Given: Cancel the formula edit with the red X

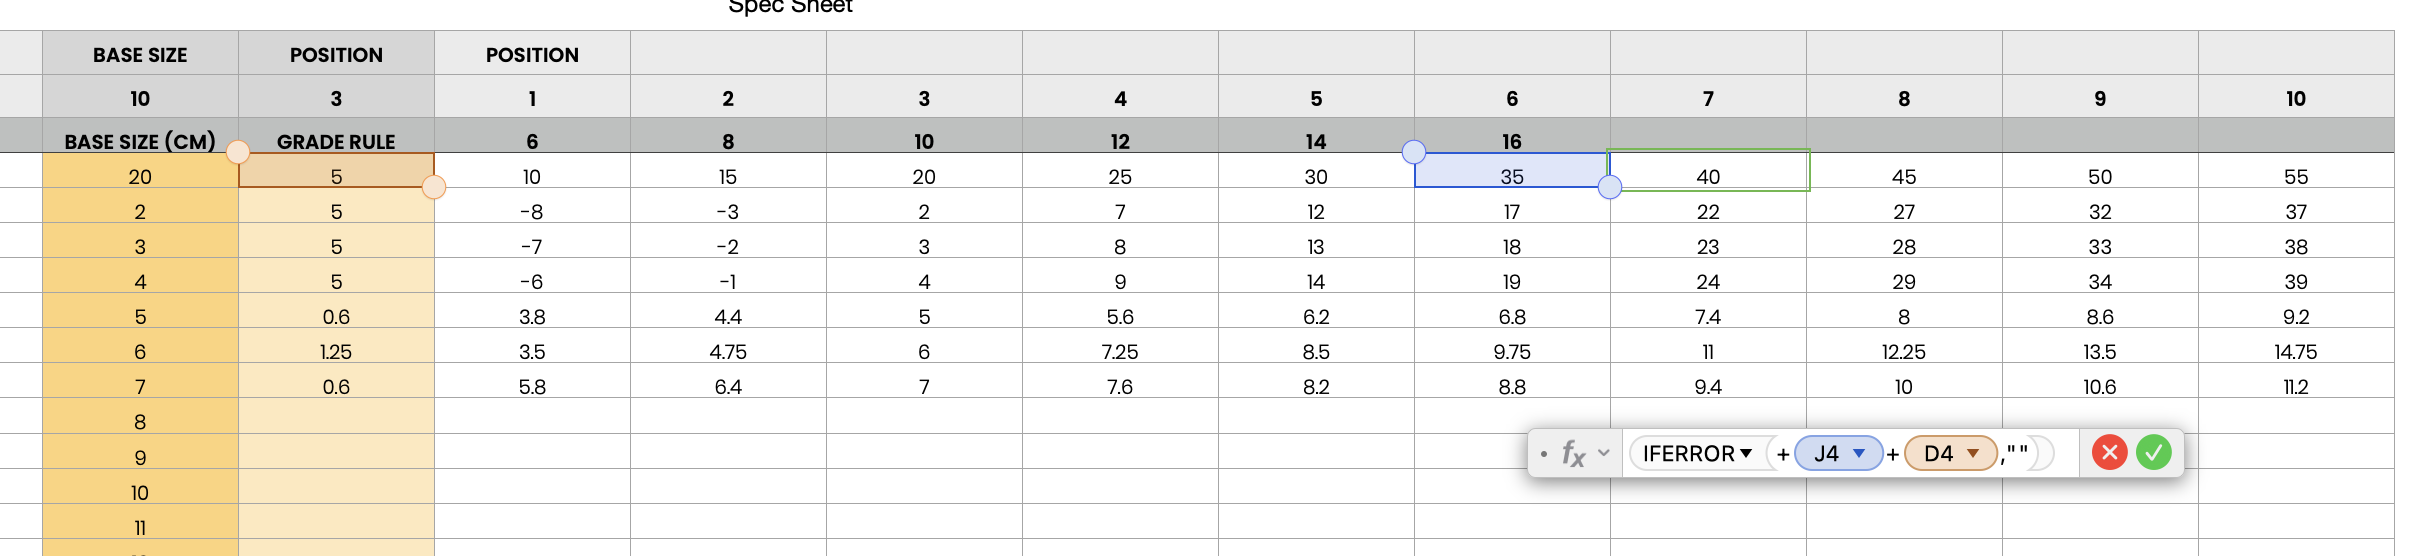Looking at the screenshot, I should (2109, 453).
